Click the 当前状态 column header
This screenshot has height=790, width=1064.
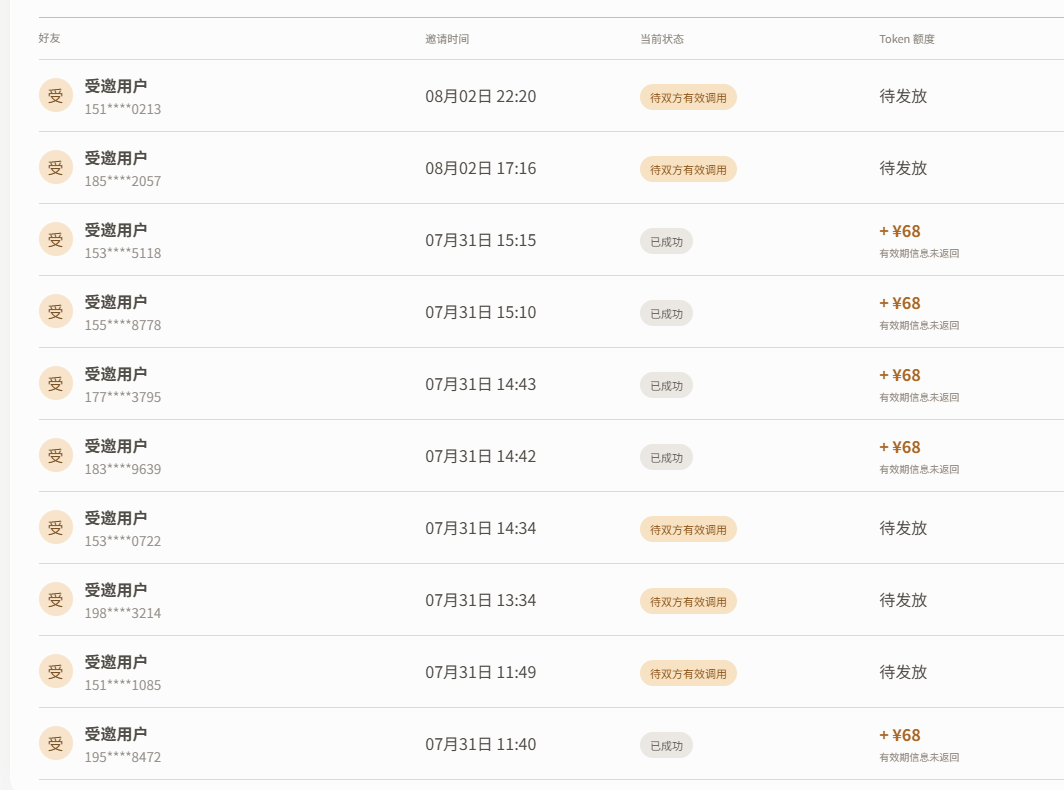[x=662, y=39]
